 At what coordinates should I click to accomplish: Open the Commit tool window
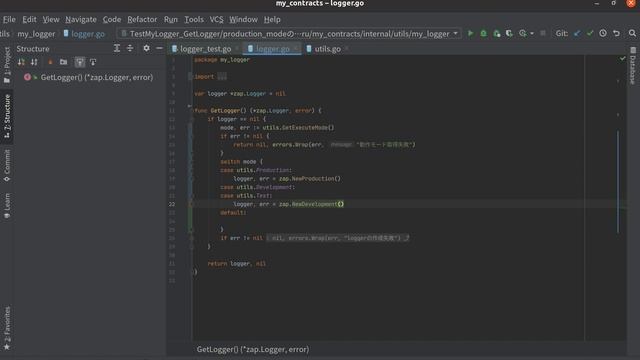click(7, 165)
